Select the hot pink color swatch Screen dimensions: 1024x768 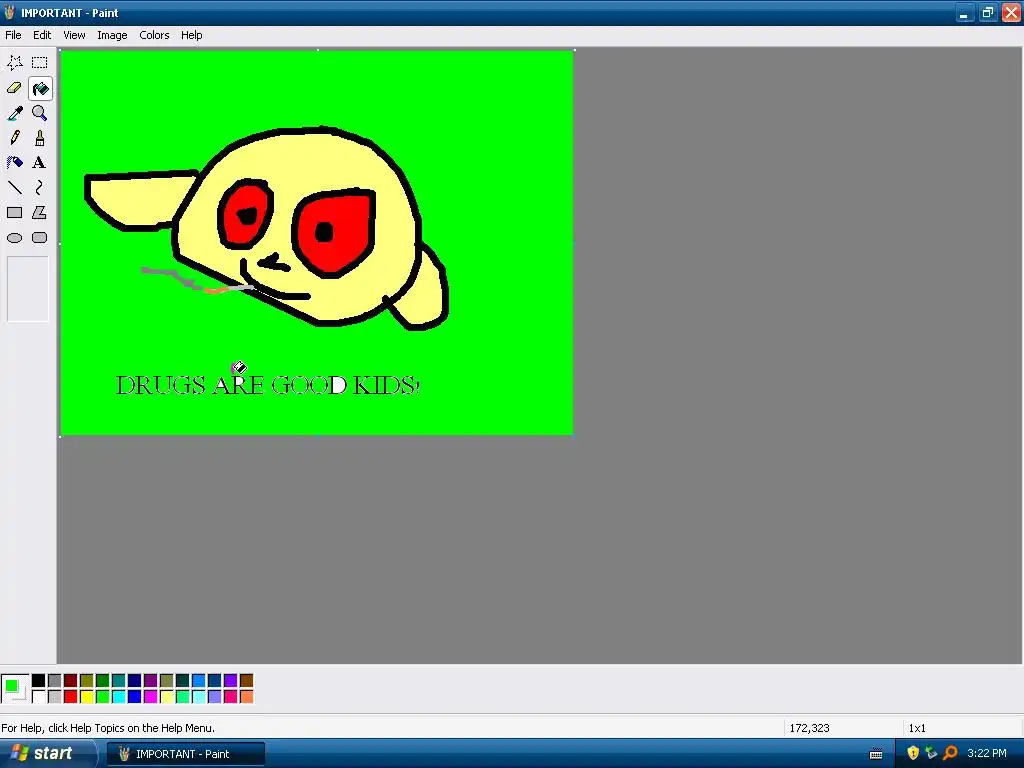click(231, 697)
